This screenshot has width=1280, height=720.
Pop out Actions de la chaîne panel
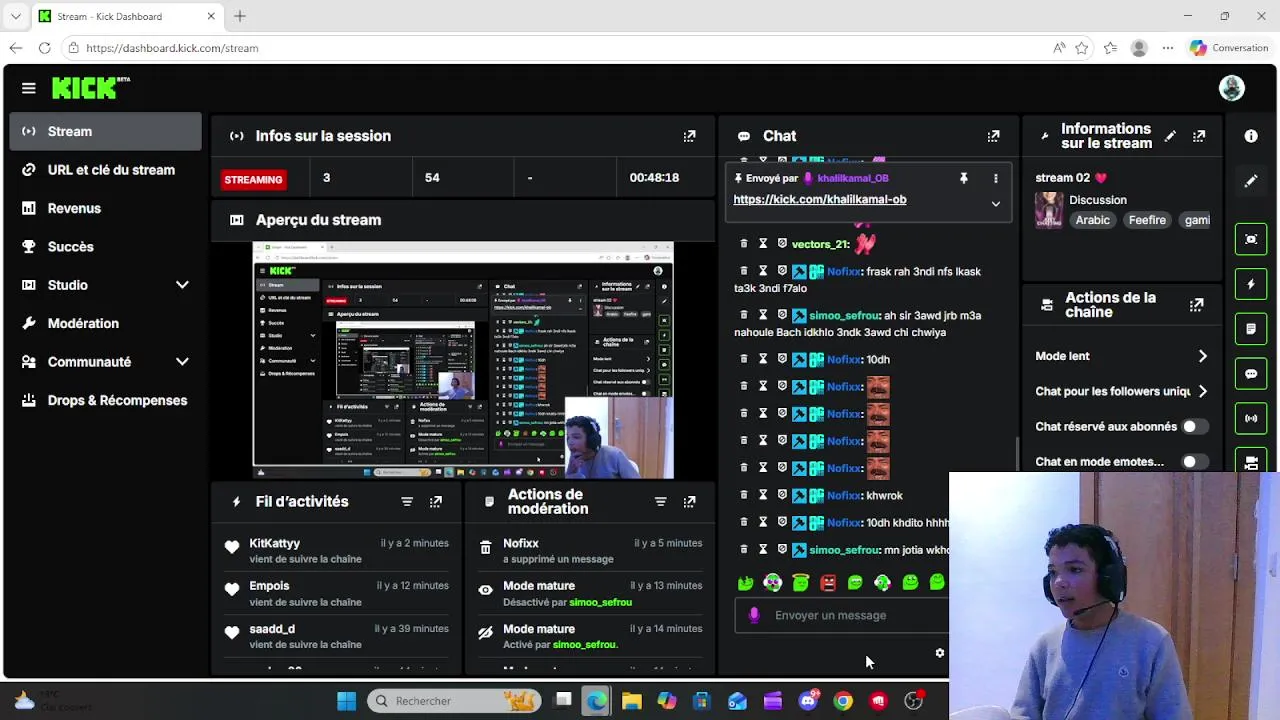click(x=1196, y=305)
